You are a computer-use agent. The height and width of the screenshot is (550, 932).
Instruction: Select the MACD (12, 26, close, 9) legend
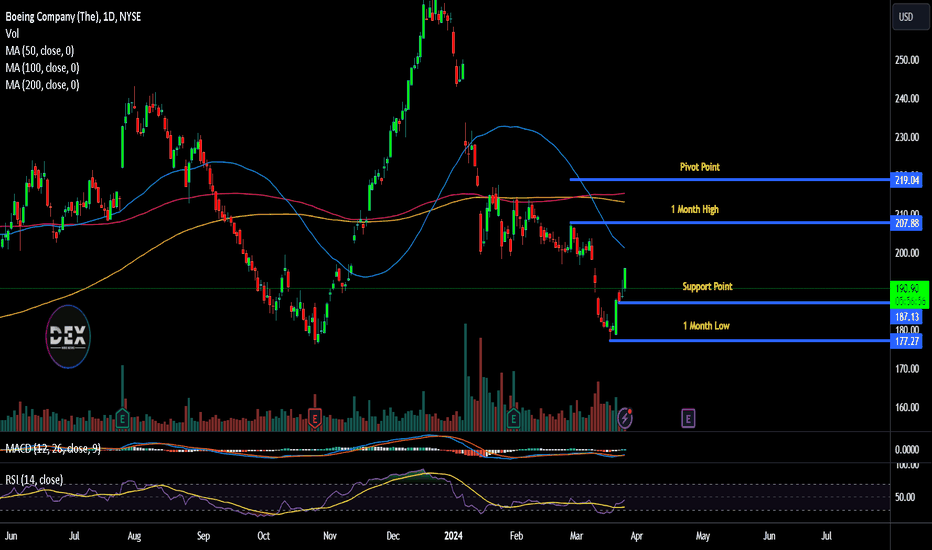coord(53,449)
